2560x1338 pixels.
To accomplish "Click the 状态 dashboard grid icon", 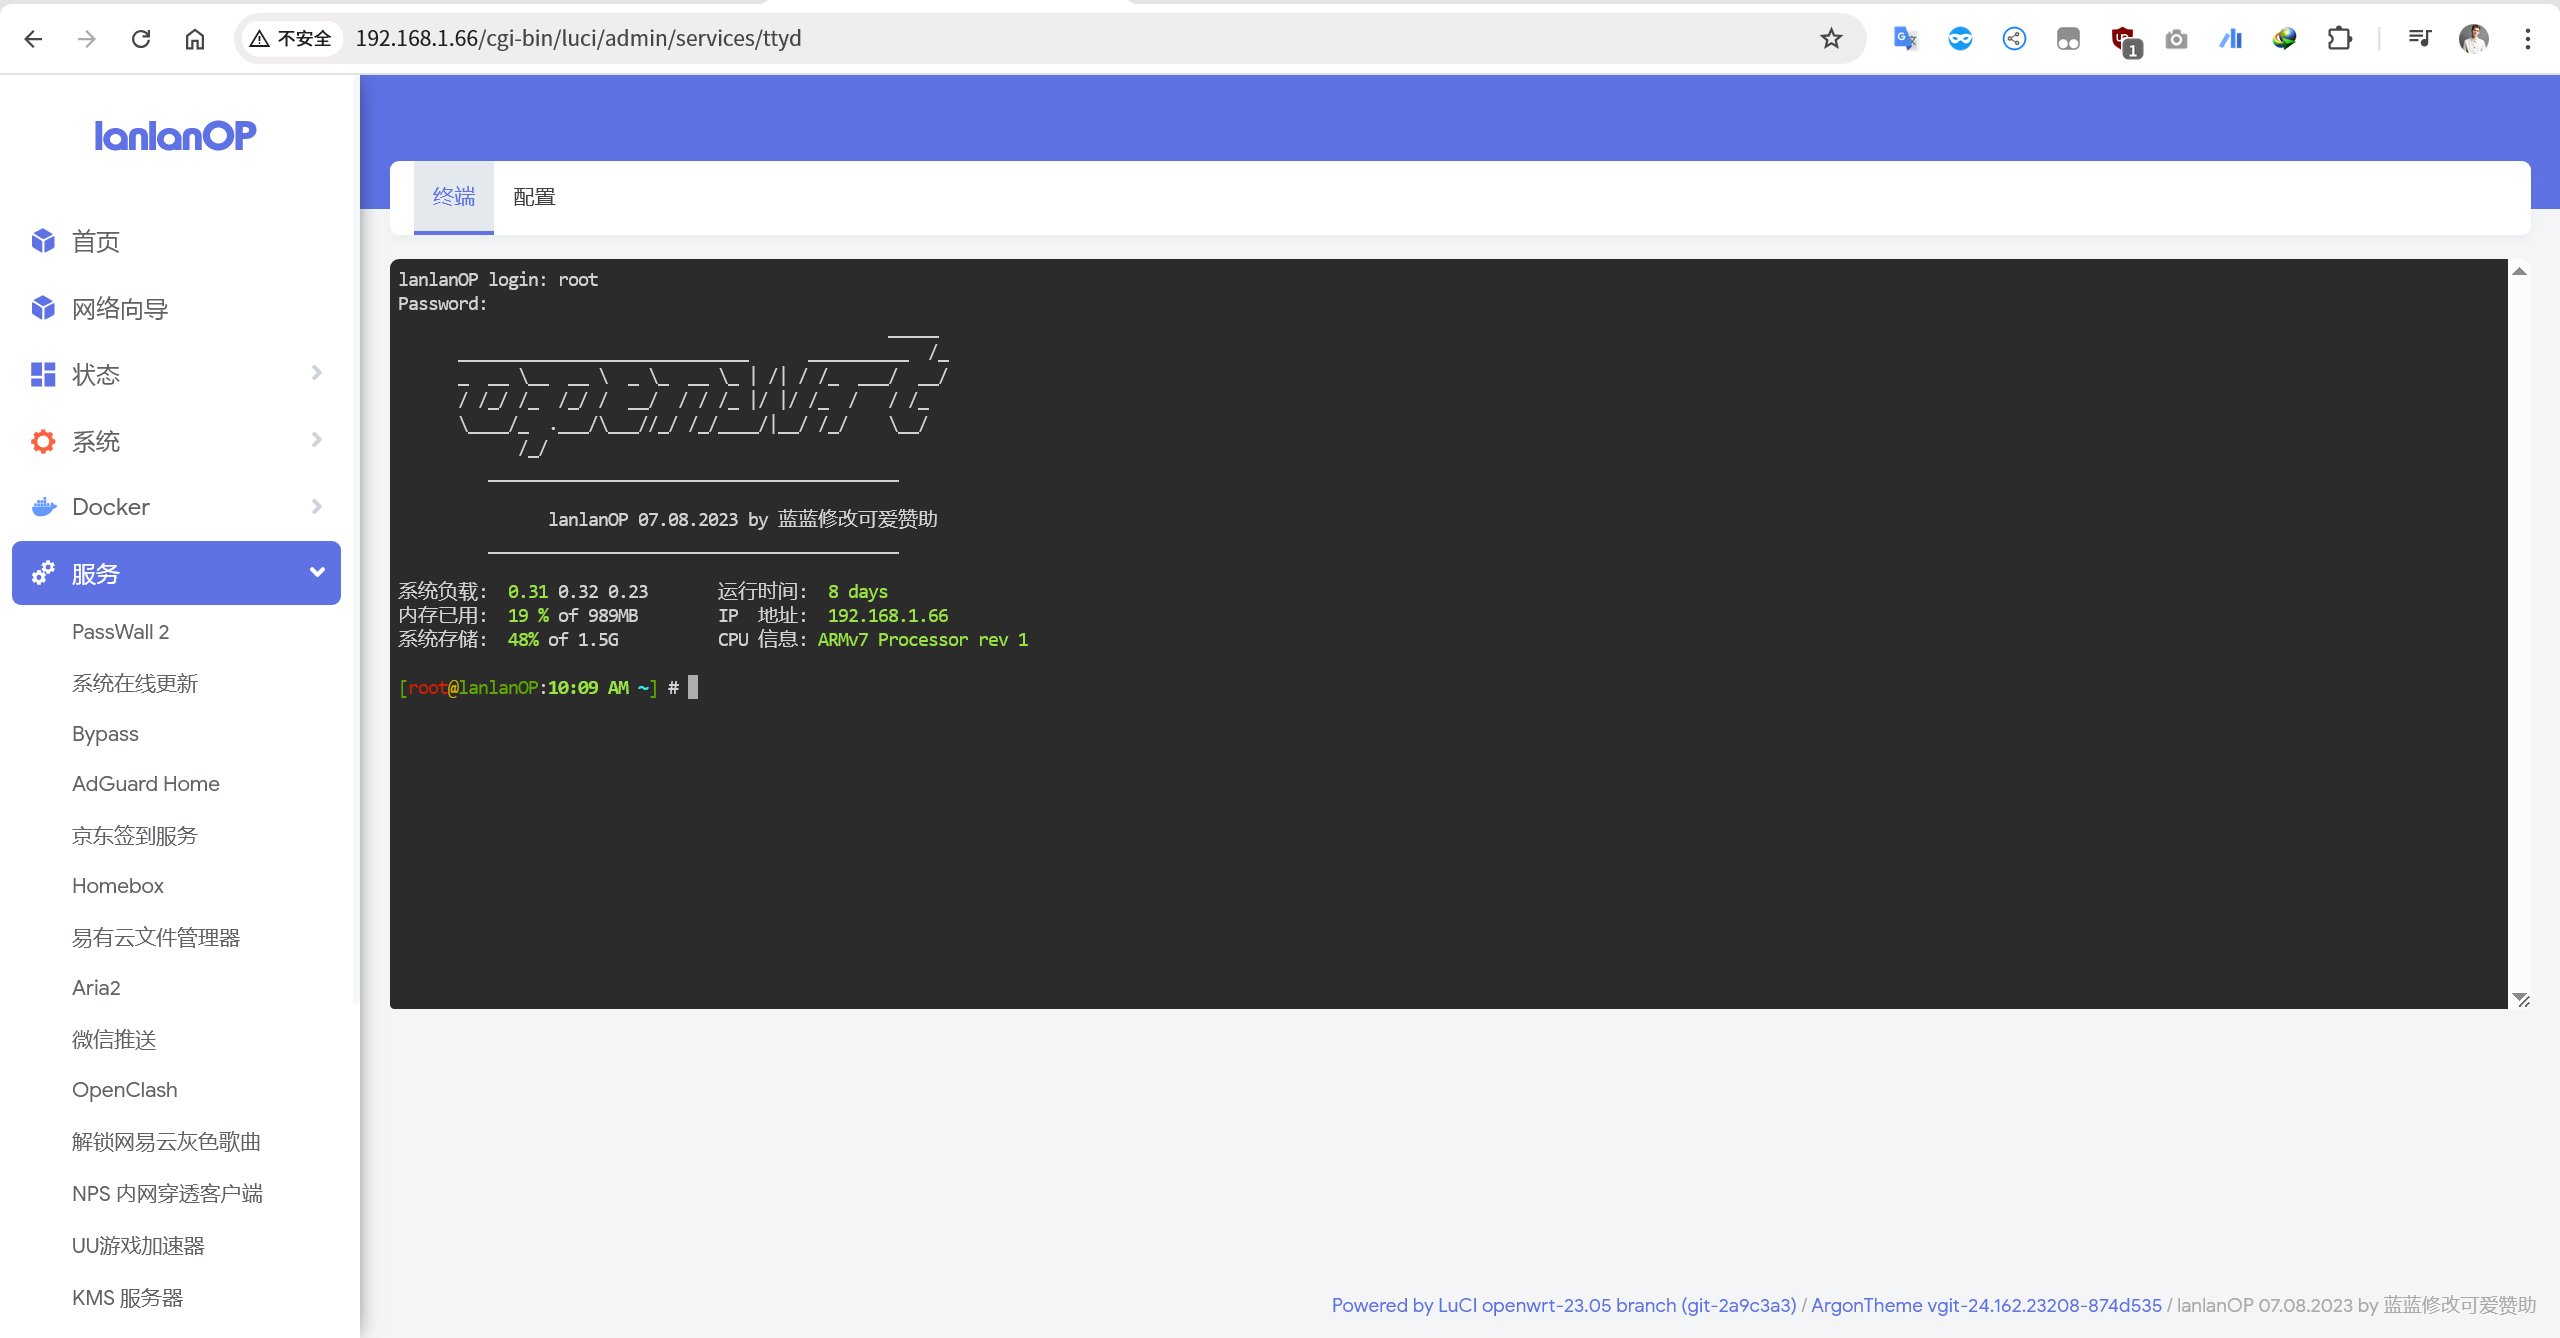I will click(x=43, y=374).
